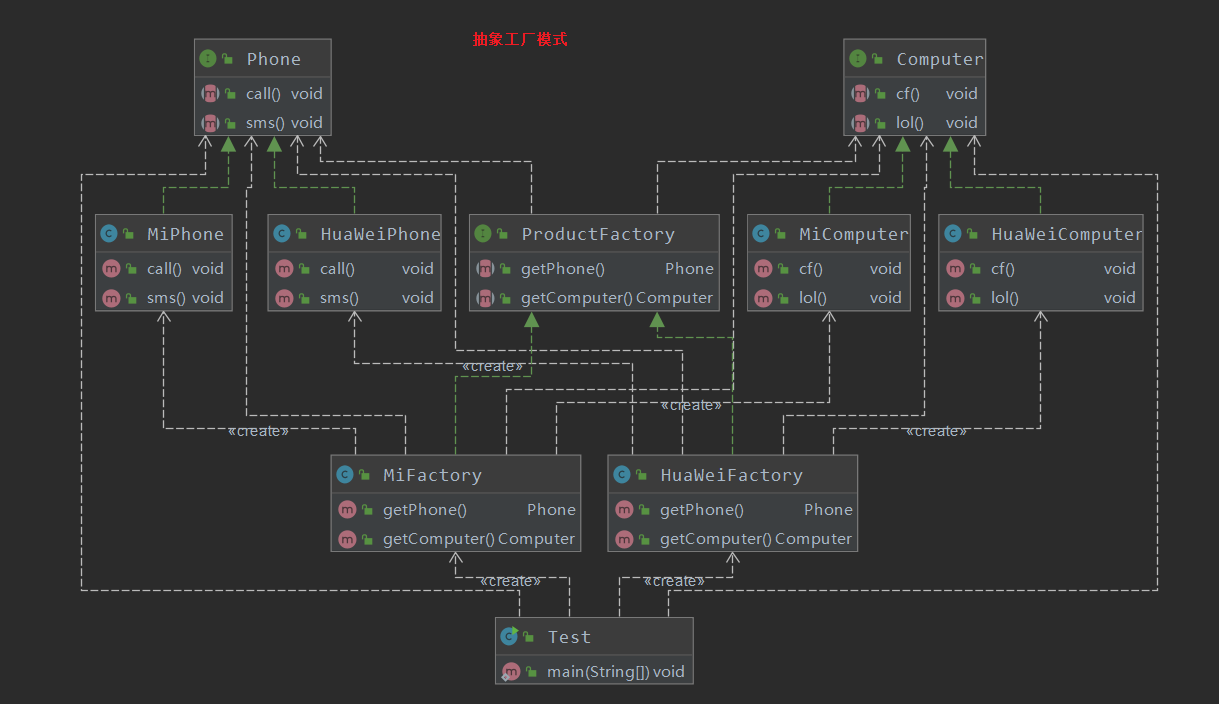The width and height of the screenshot is (1219, 704).
Task: Select the HuaWeiComputer class icon
Action: click(953, 234)
